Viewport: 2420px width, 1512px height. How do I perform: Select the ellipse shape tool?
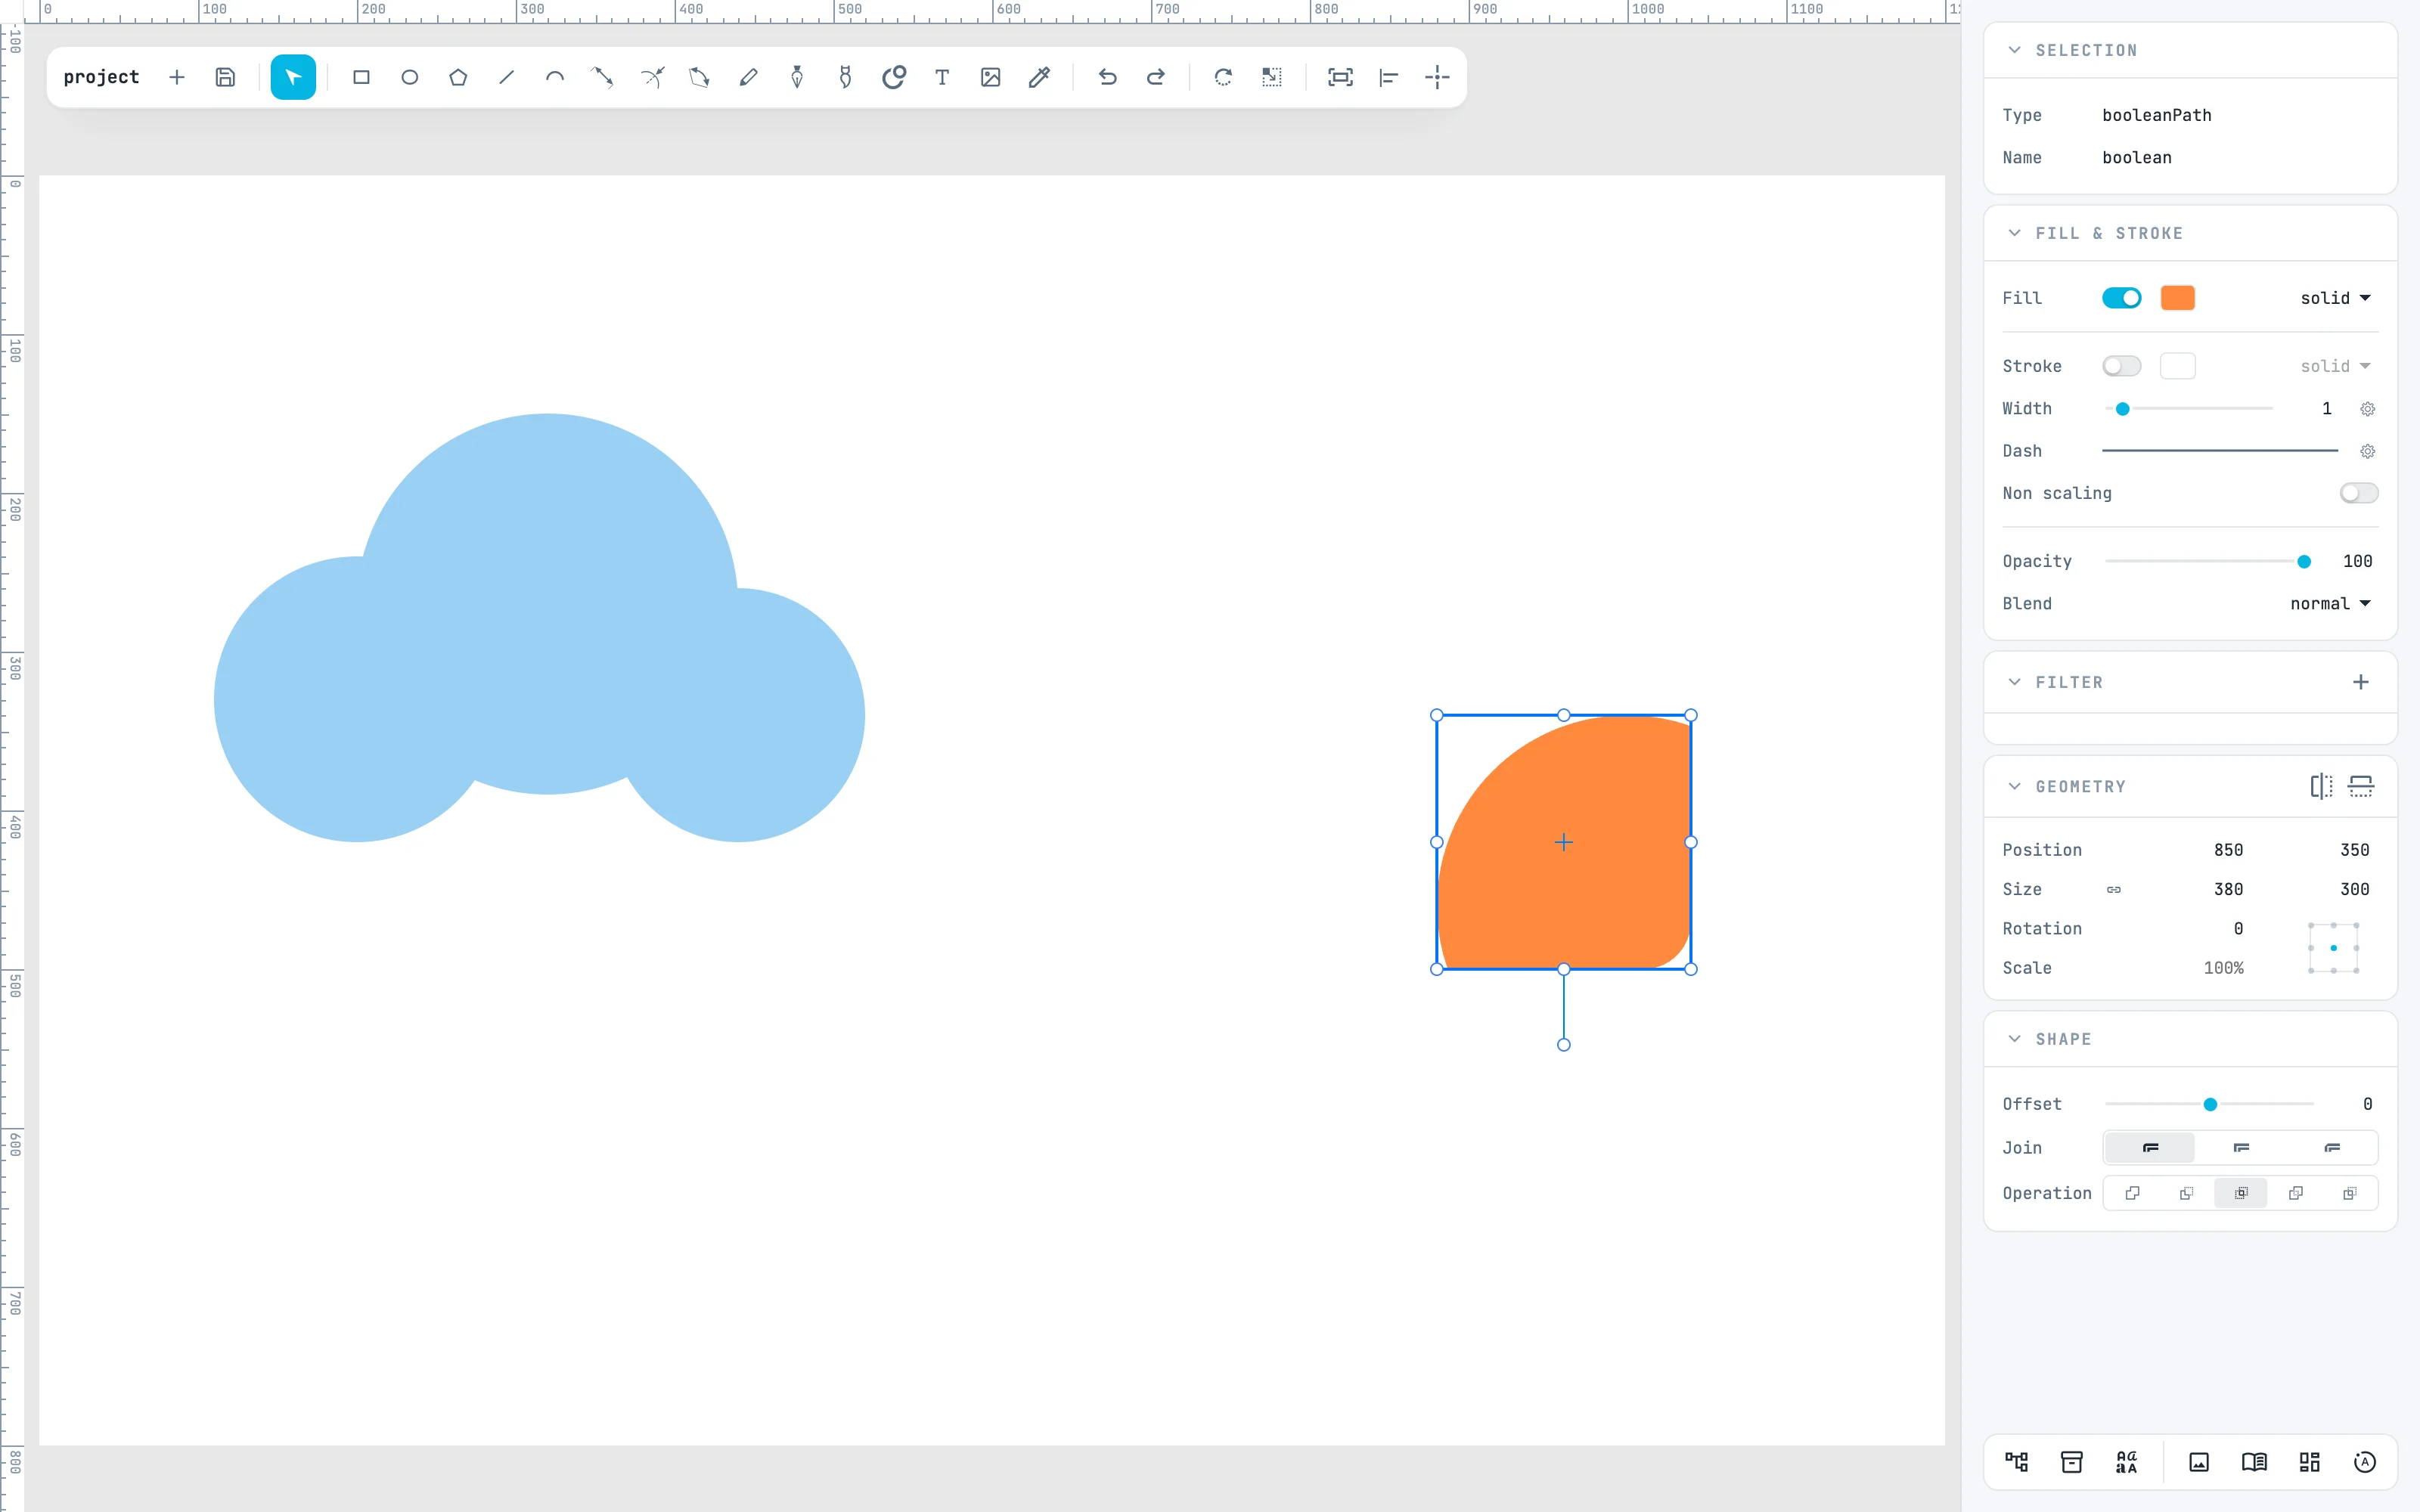[410, 77]
